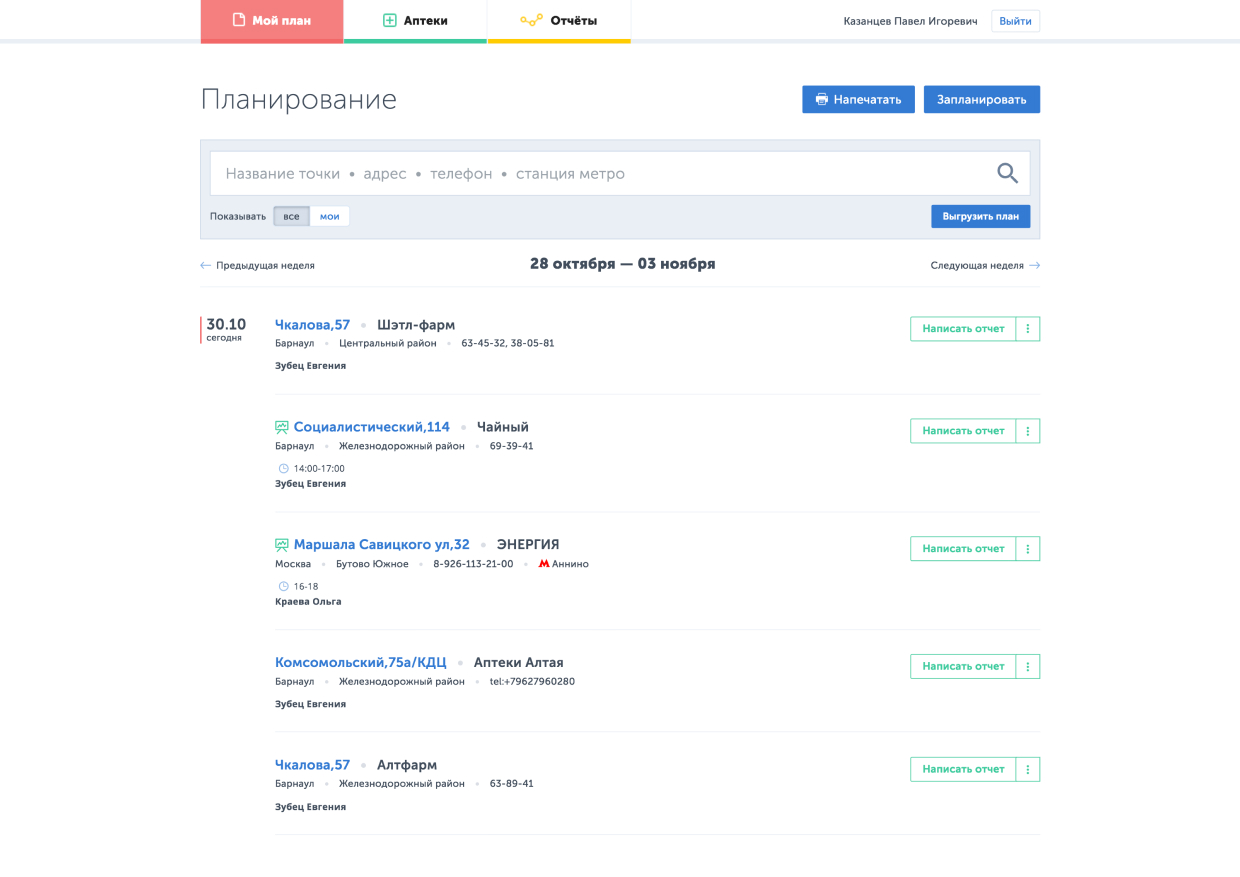Switch to the «Отчёты» tab

coord(559,21)
